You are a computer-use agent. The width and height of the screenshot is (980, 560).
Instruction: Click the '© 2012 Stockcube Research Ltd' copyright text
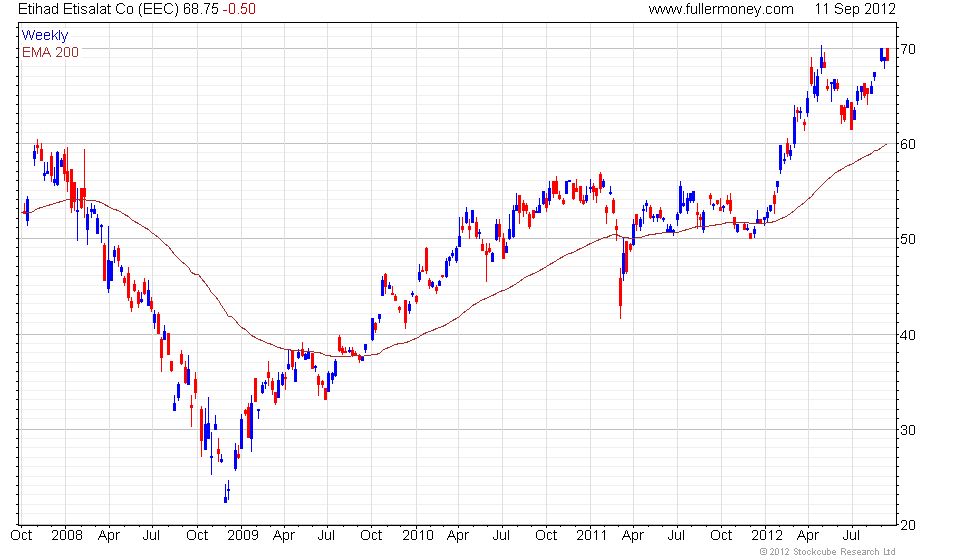[828, 552]
